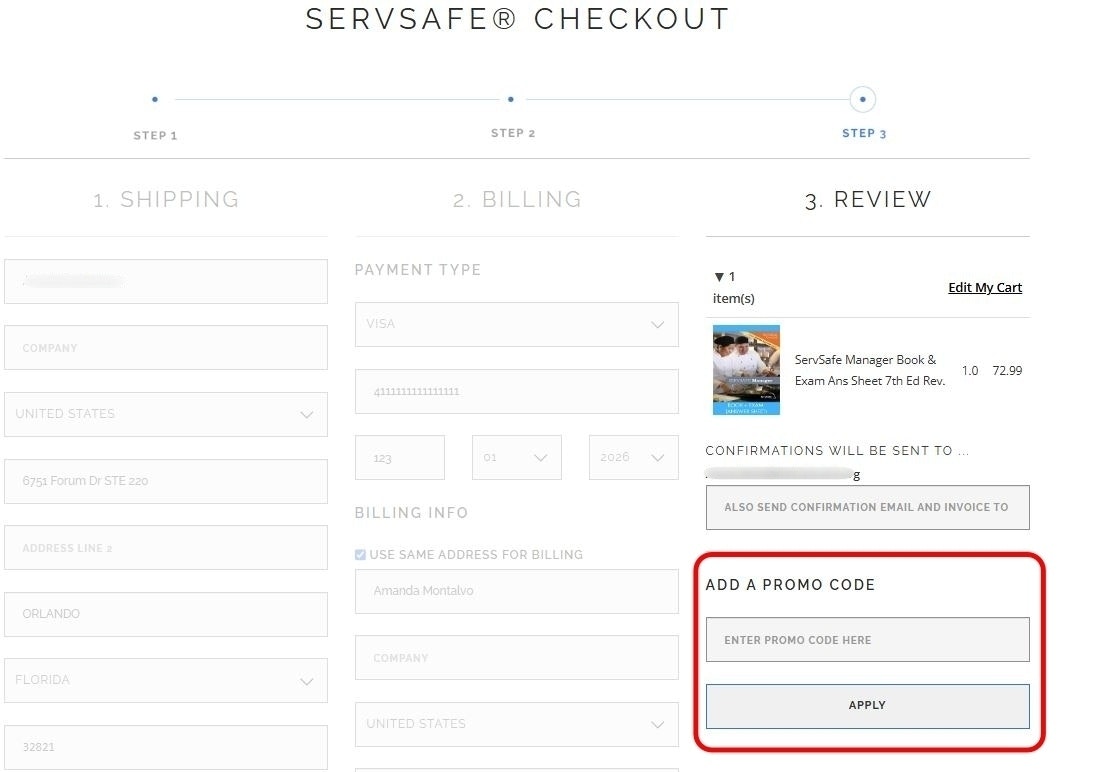This screenshot has width=1105, height=772.
Task: Click the shipping Company input field
Action: tap(166, 348)
